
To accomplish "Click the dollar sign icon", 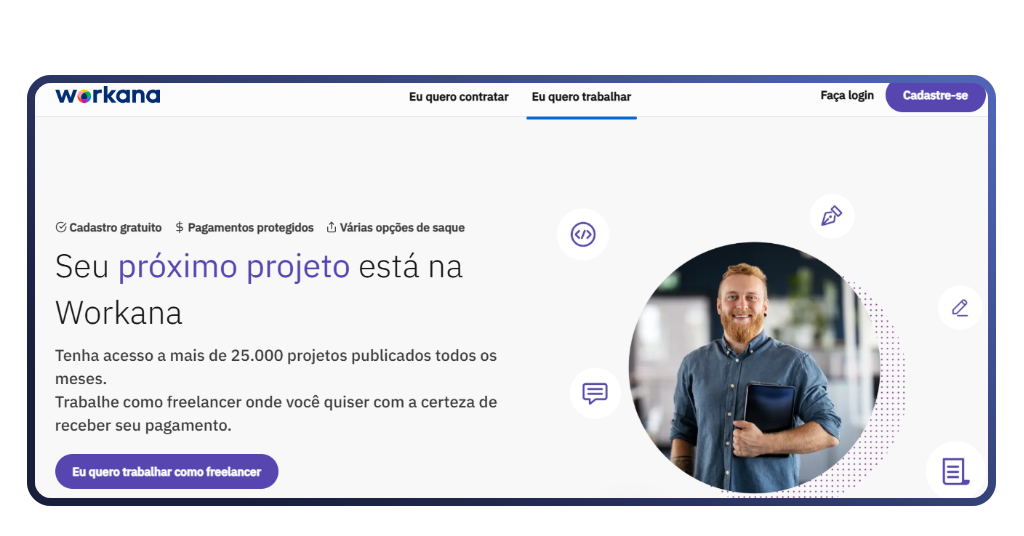I will [180, 227].
